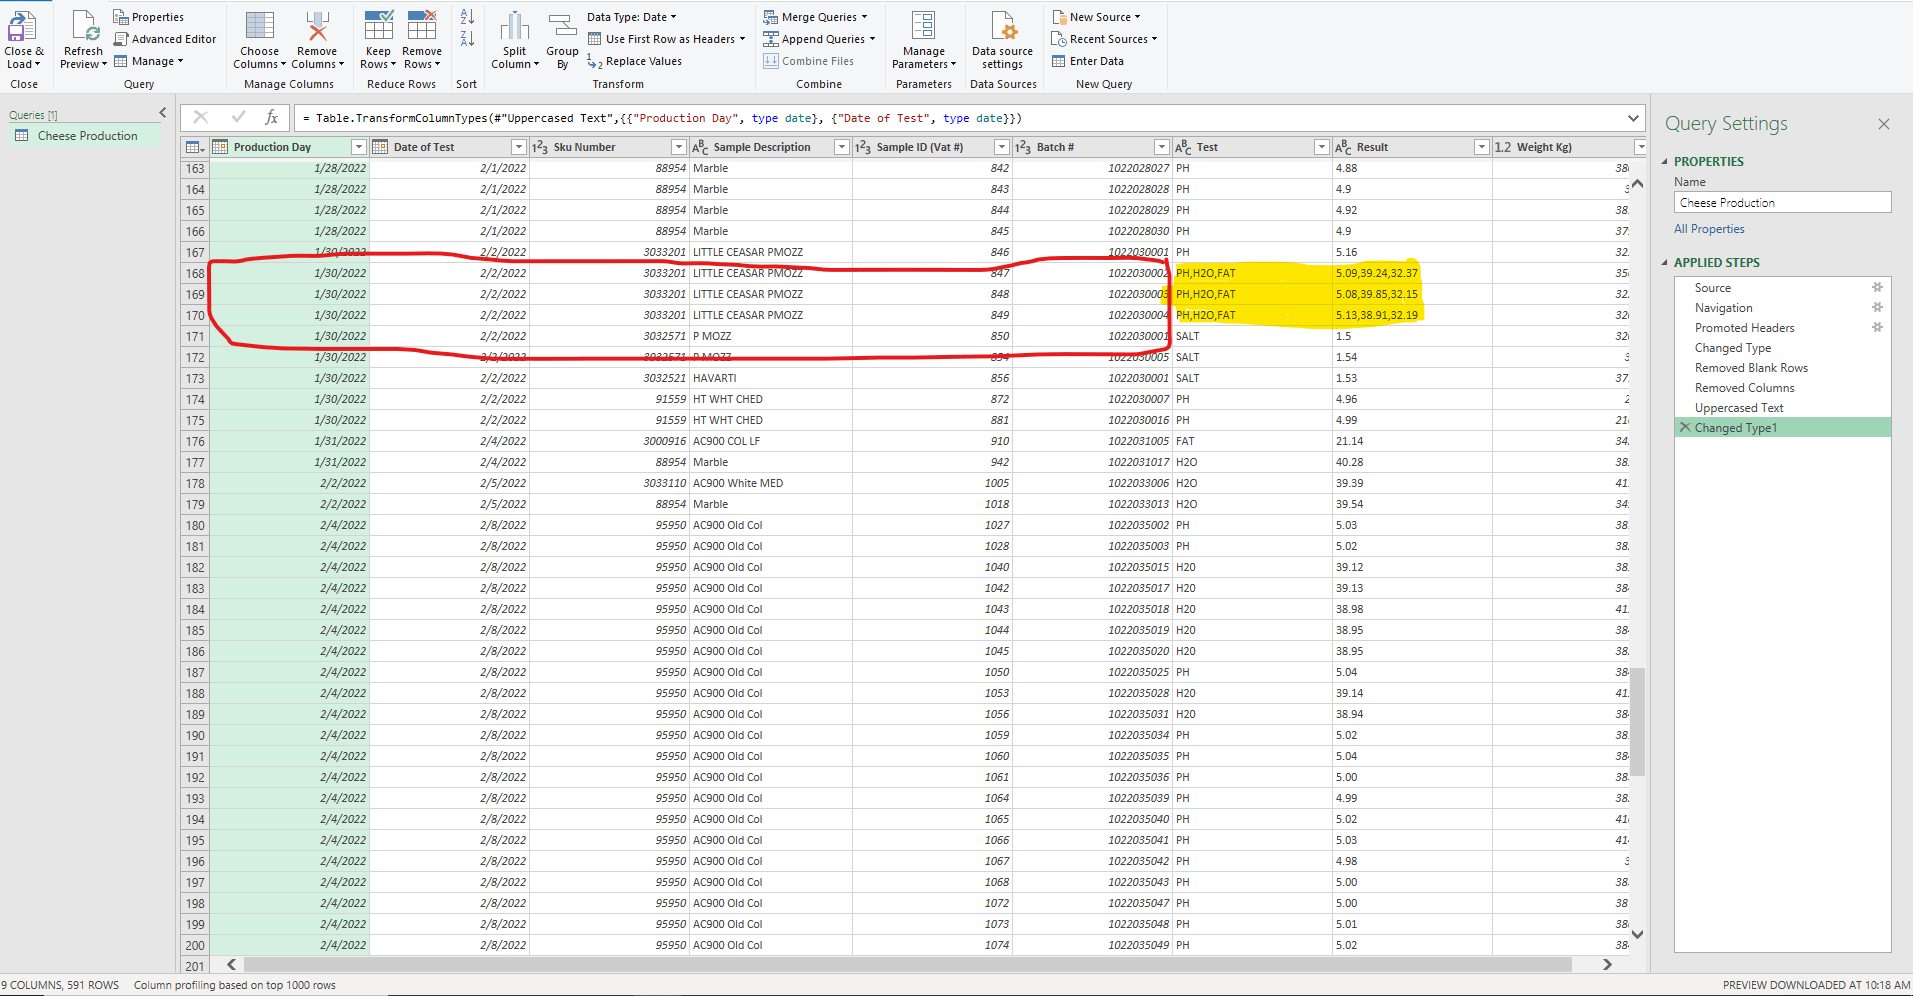Image resolution: width=1913 pixels, height=996 pixels.
Task: Open the Recent Sources dropdown
Action: click(x=1104, y=39)
